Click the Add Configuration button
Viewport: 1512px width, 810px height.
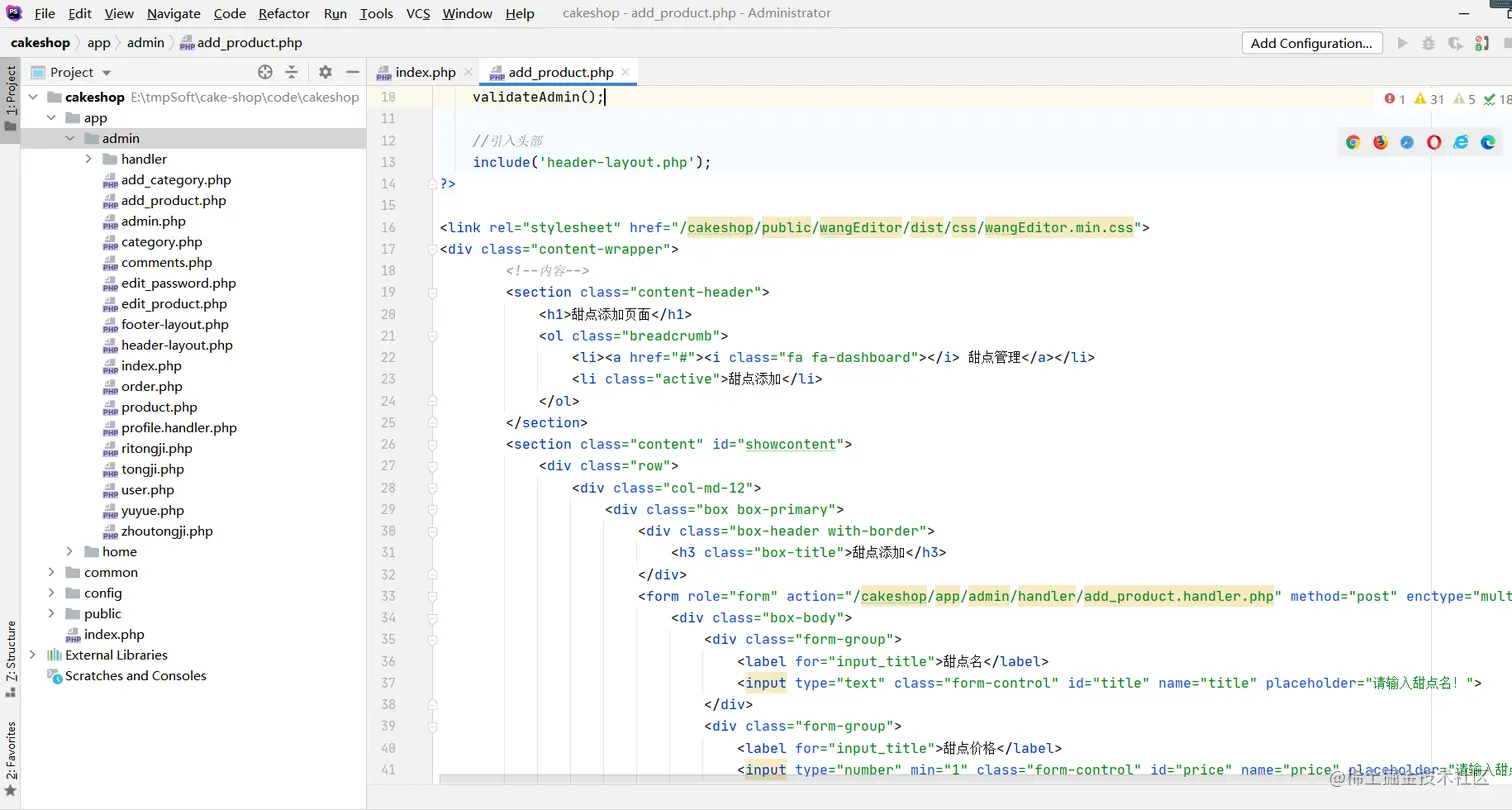[x=1312, y=43]
